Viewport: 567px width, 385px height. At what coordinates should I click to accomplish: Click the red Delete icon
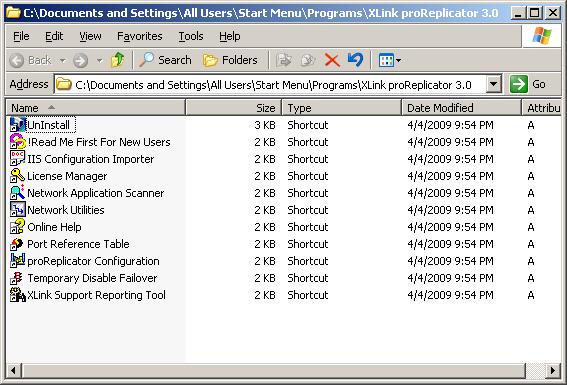[332, 60]
